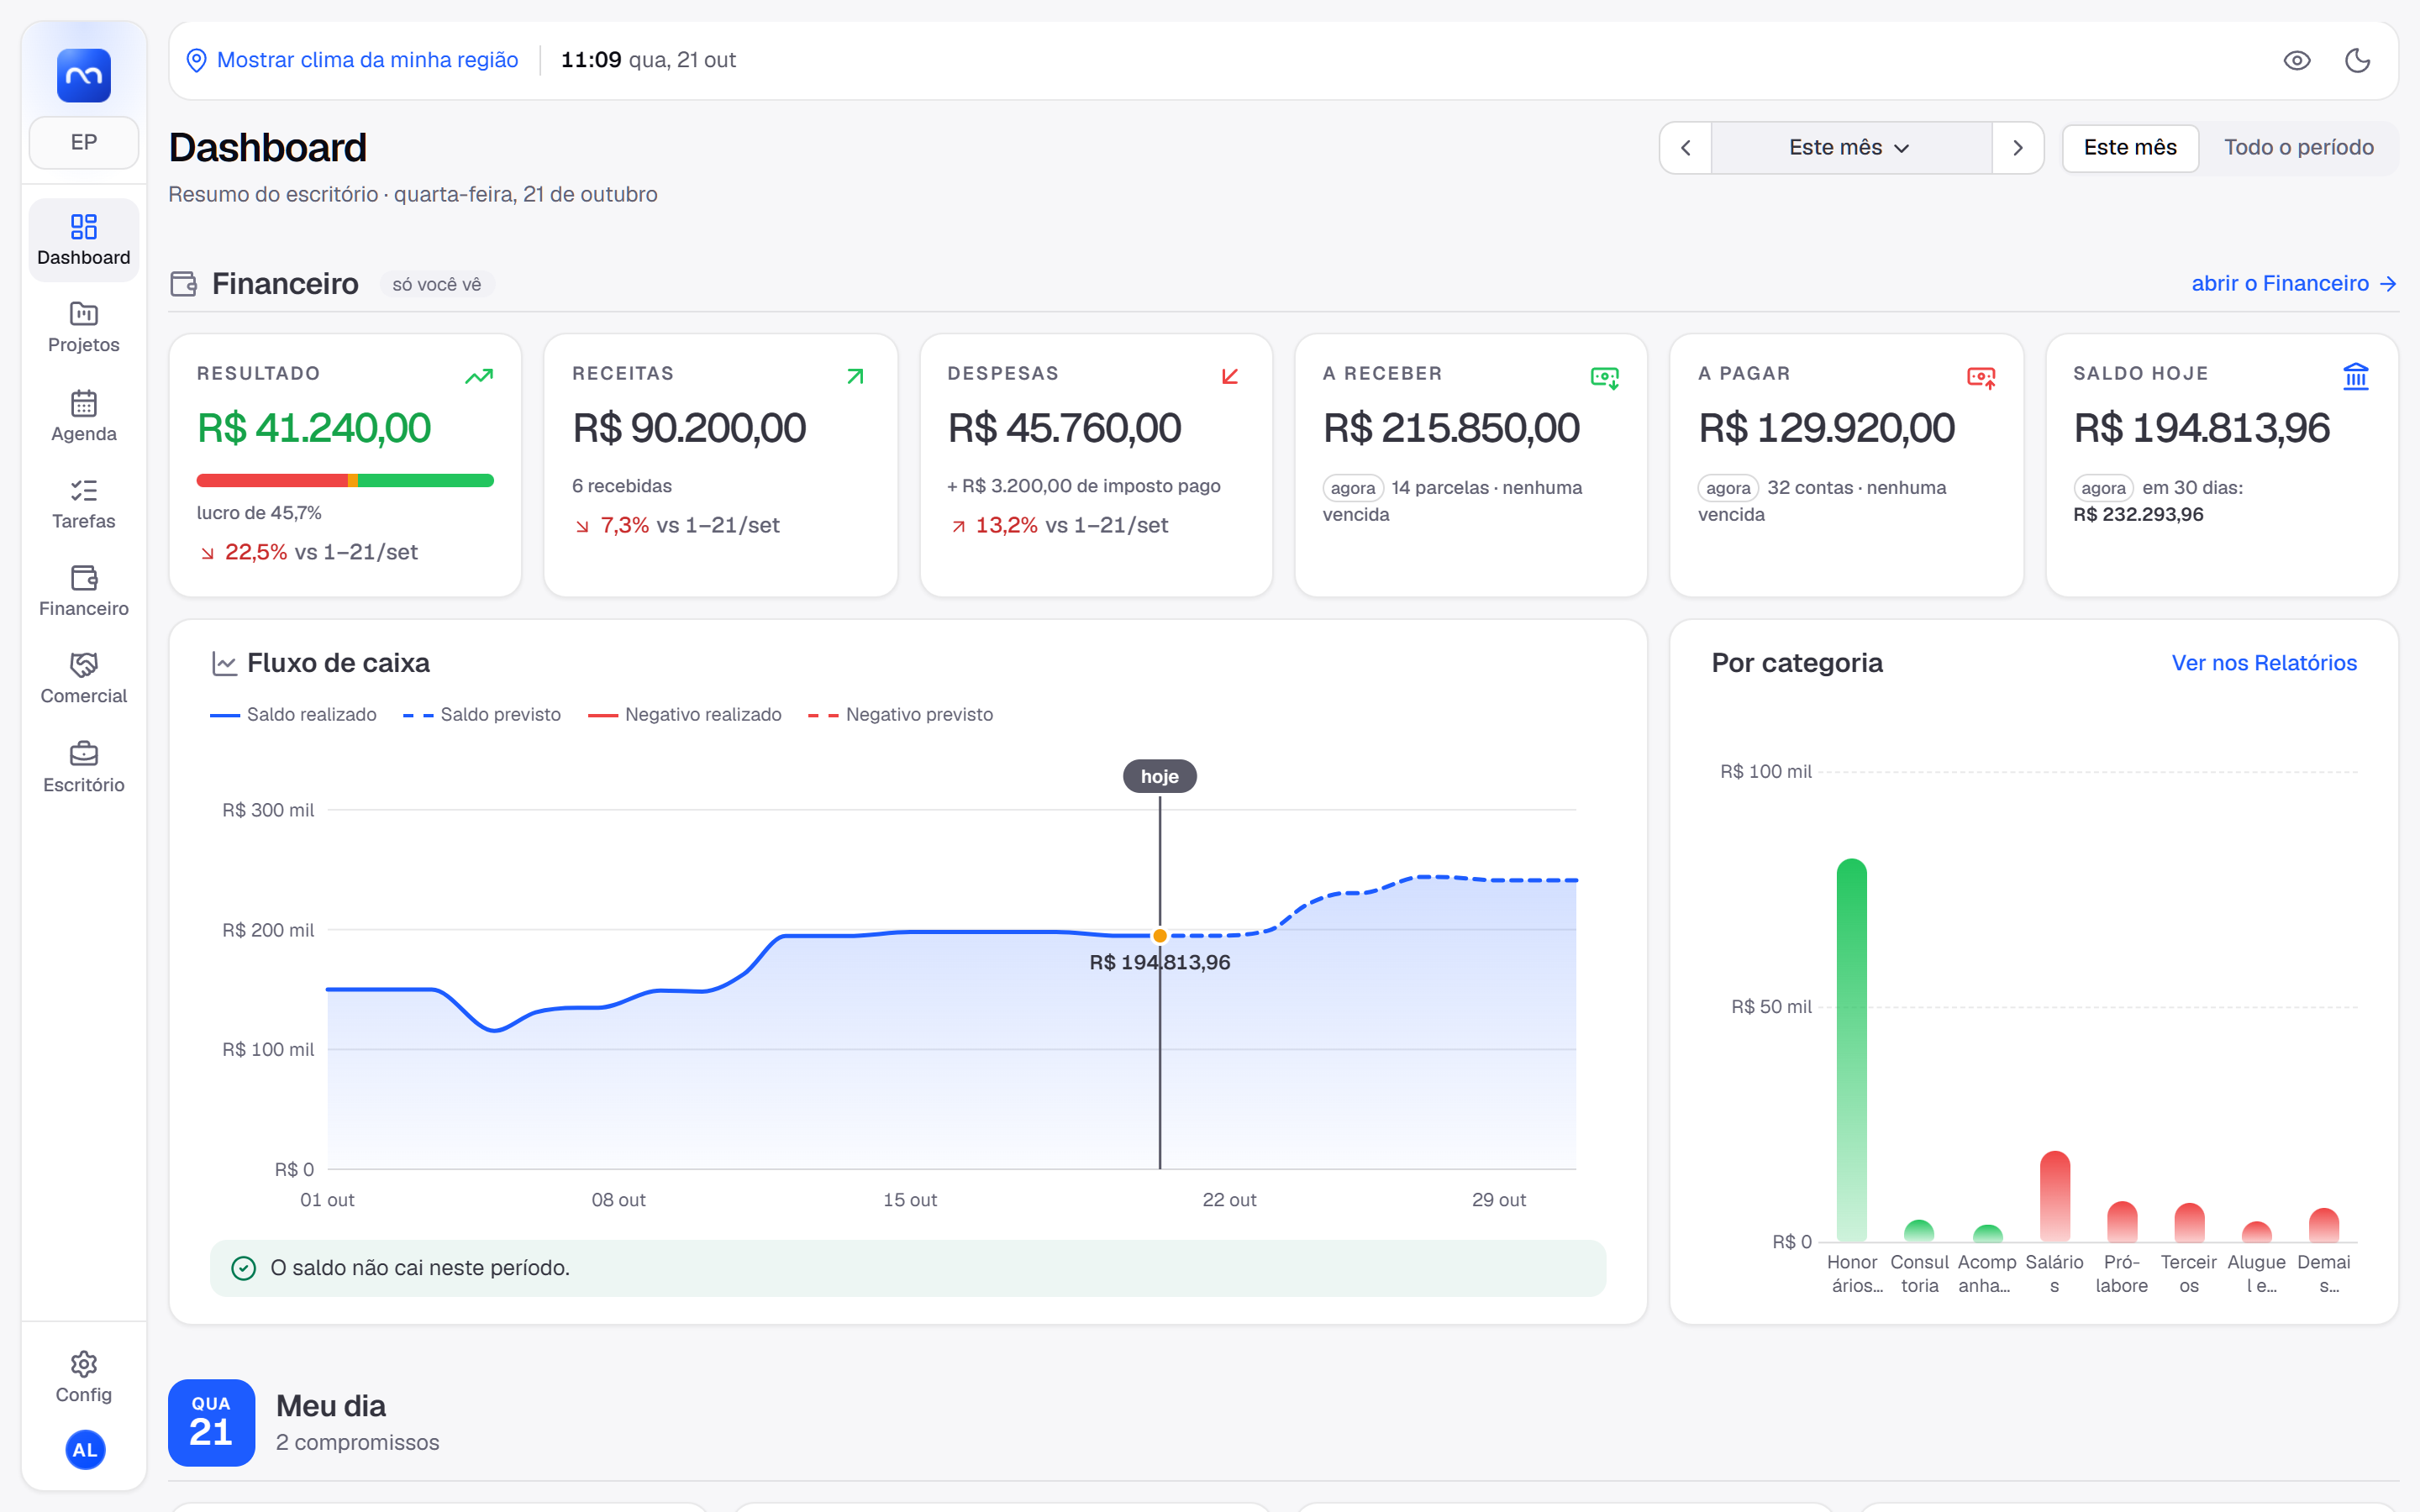Click the Saldo Hoje bank icon
The height and width of the screenshot is (1512, 2420).
[x=2356, y=376]
